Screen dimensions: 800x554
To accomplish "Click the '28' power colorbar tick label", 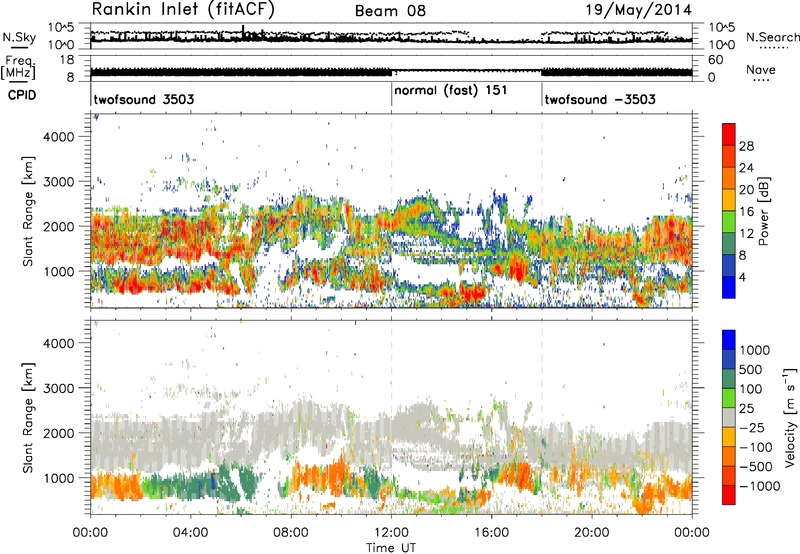I will (x=746, y=146).
